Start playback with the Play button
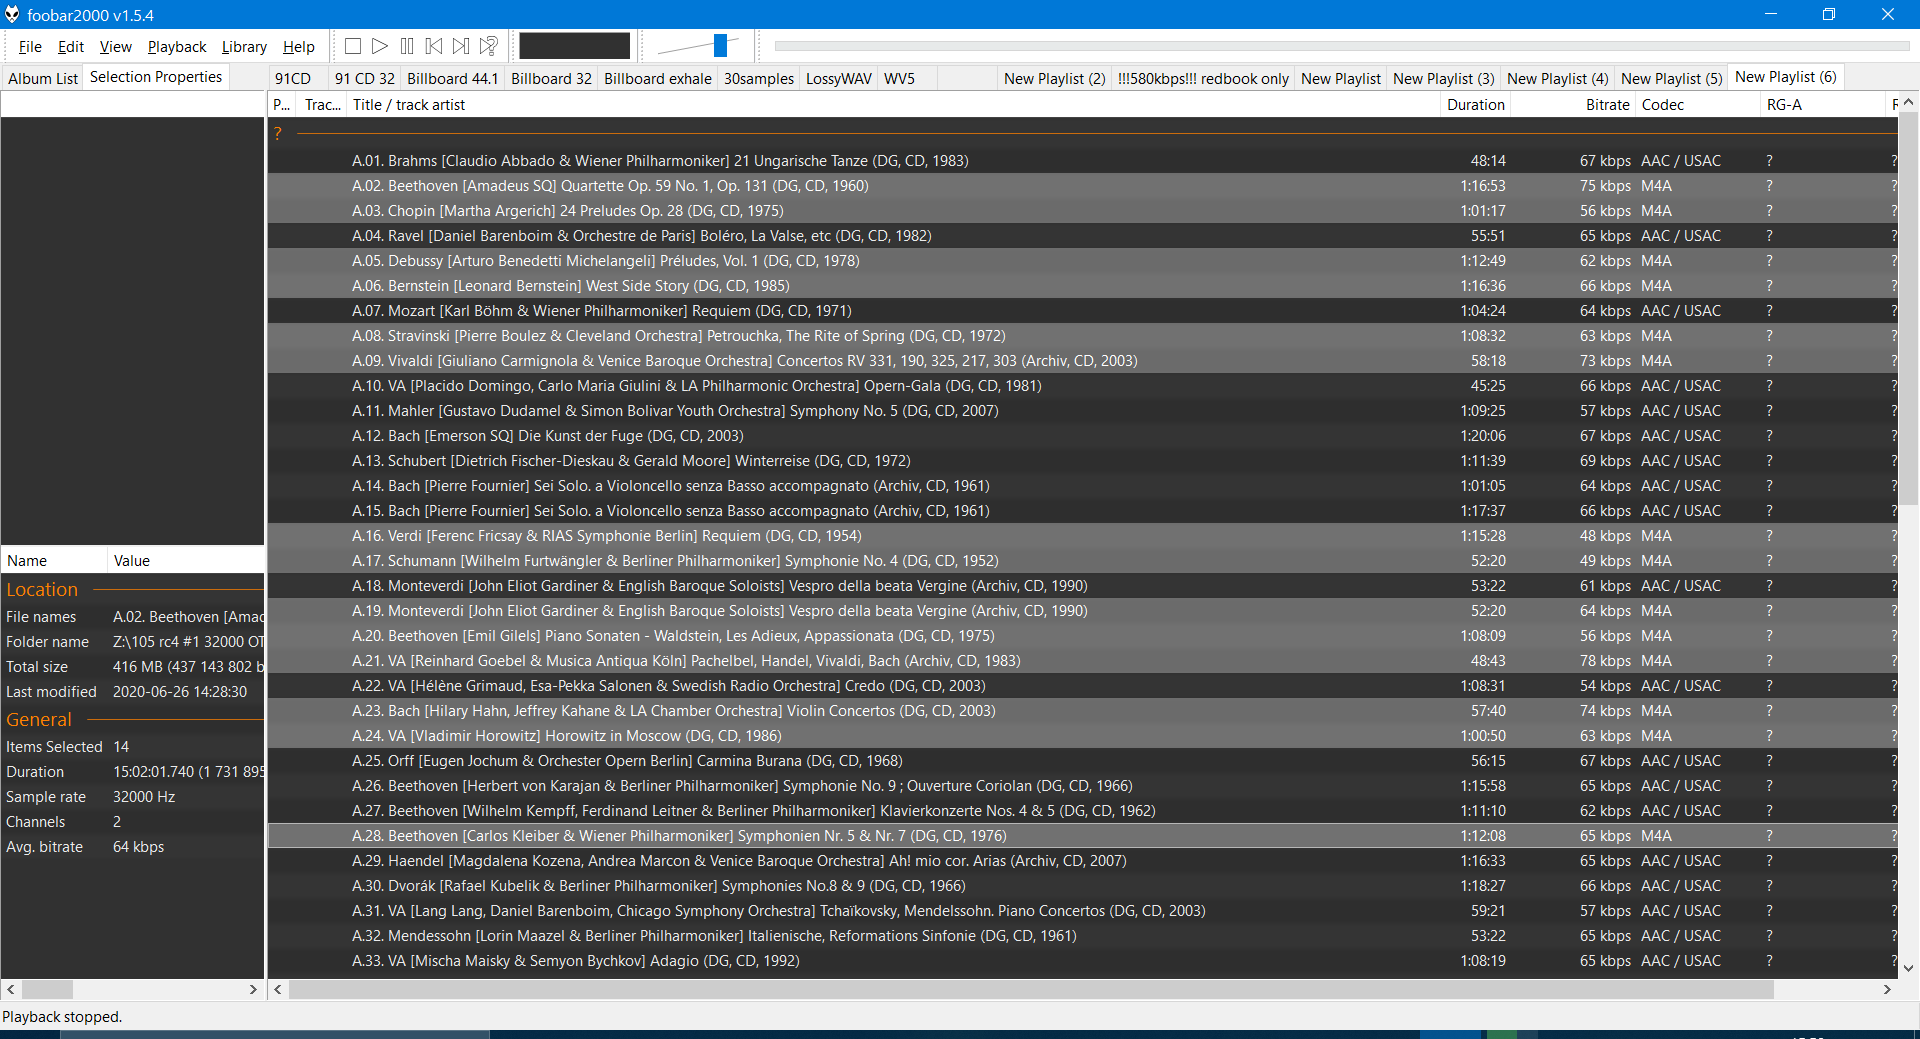Viewport: 1920px width, 1039px height. tap(380, 46)
